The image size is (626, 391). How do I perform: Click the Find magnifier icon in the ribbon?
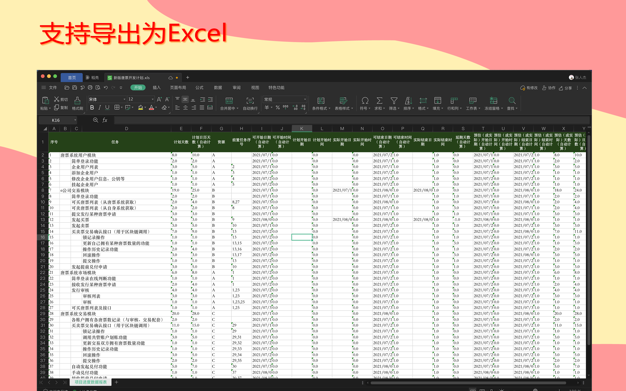pyautogui.click(x=512, y=101)
